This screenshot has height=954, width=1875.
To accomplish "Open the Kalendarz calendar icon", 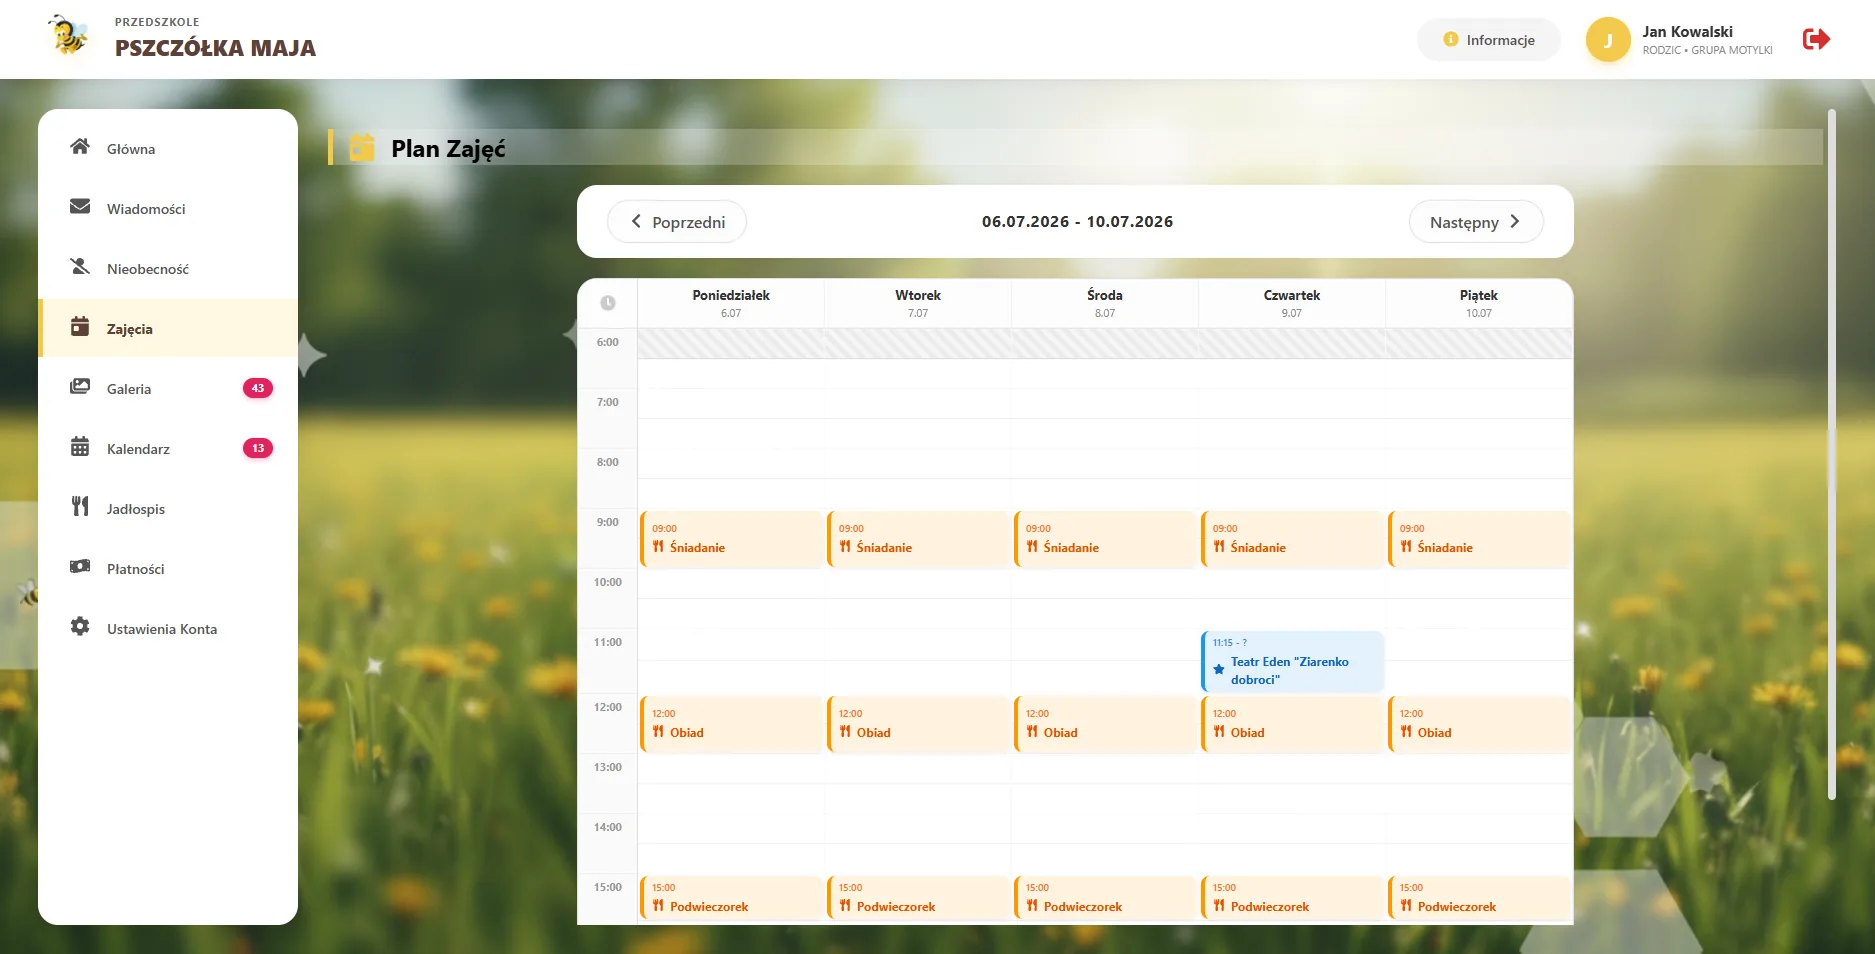I will point(80,447).
